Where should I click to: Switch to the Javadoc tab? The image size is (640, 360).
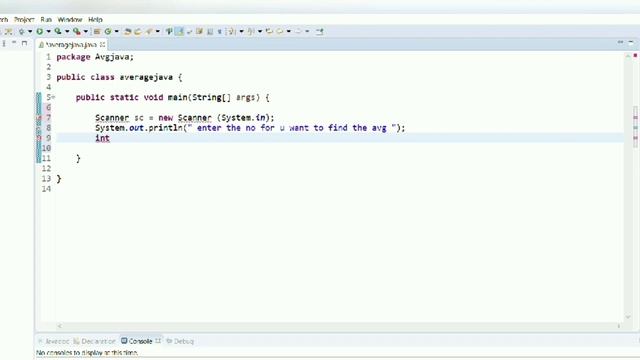coord(54,341)
